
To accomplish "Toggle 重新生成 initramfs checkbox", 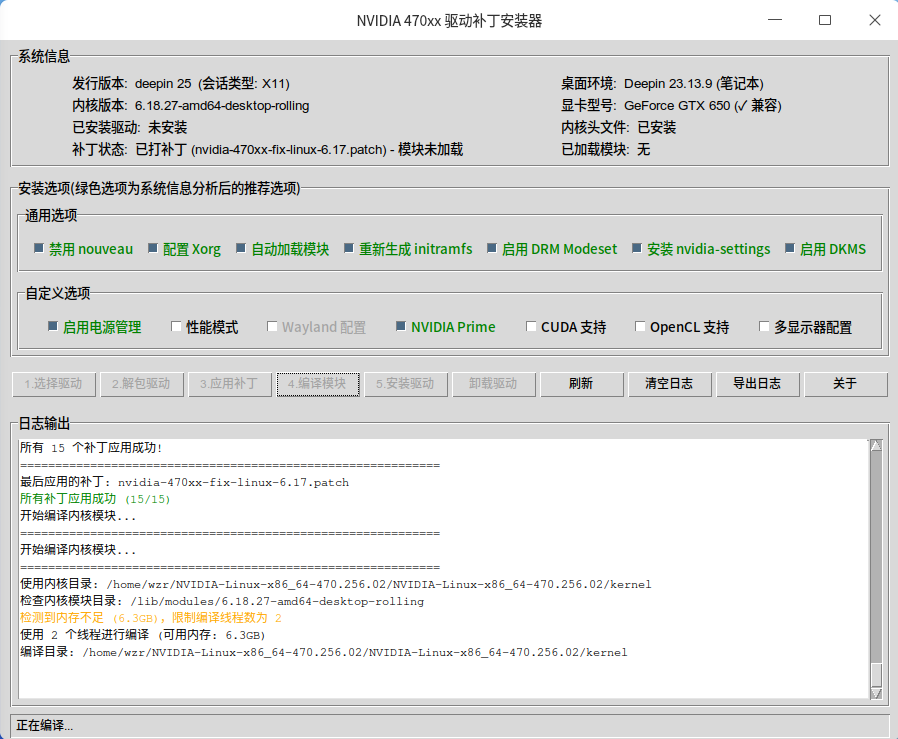I will coord(349,249).
